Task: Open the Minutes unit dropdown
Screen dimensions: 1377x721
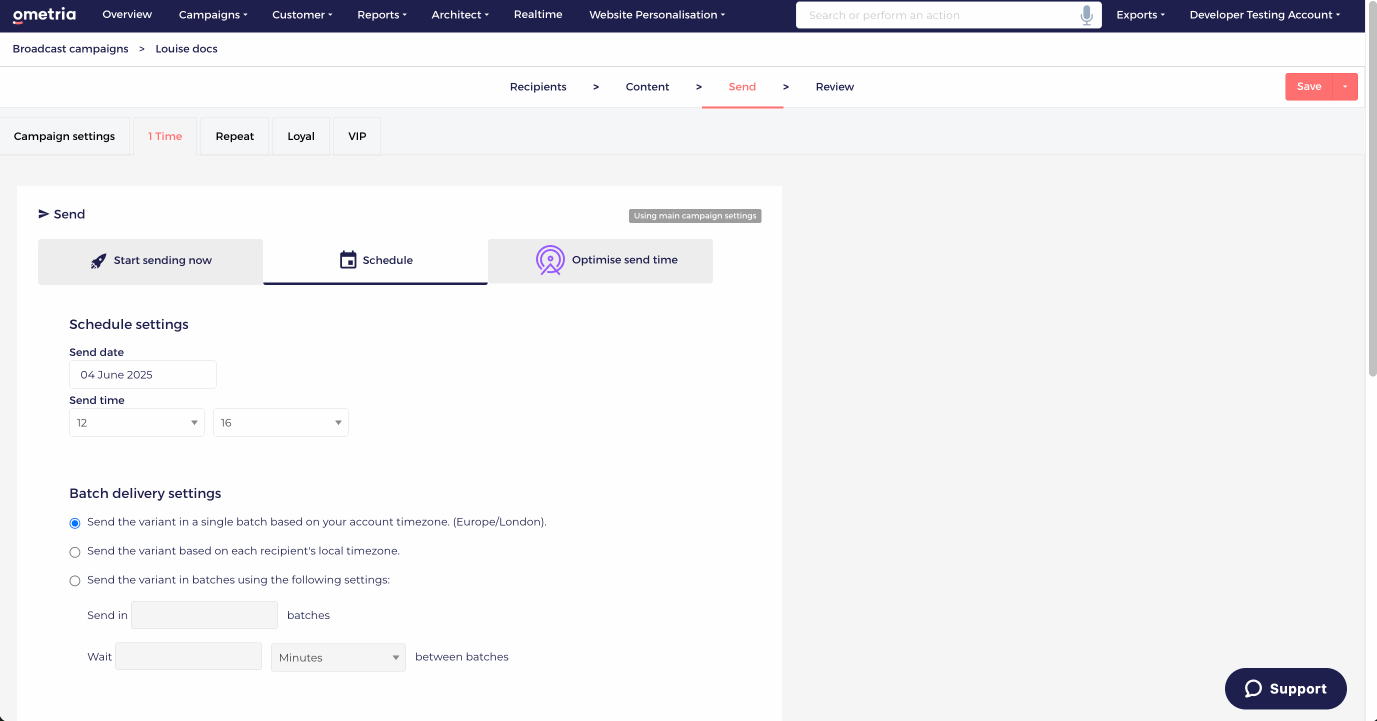Action: click(338, 657)
